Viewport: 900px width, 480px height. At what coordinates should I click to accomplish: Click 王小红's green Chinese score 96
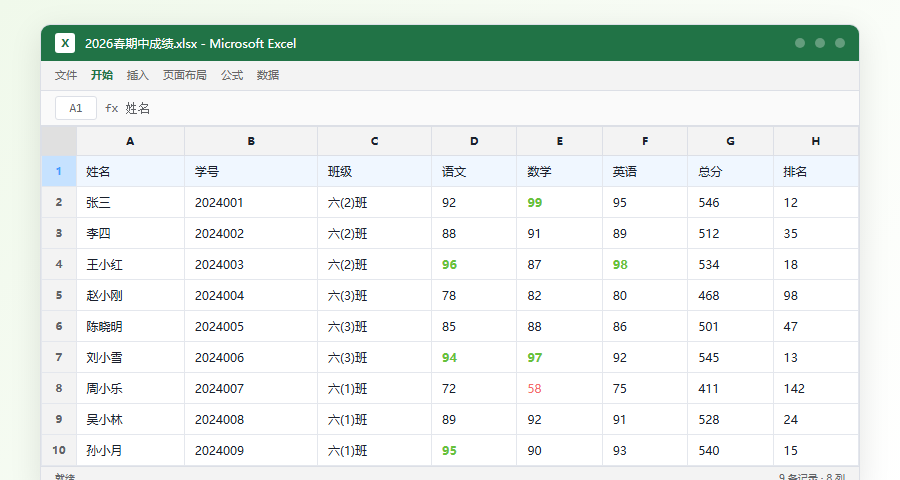click(474, 264)
